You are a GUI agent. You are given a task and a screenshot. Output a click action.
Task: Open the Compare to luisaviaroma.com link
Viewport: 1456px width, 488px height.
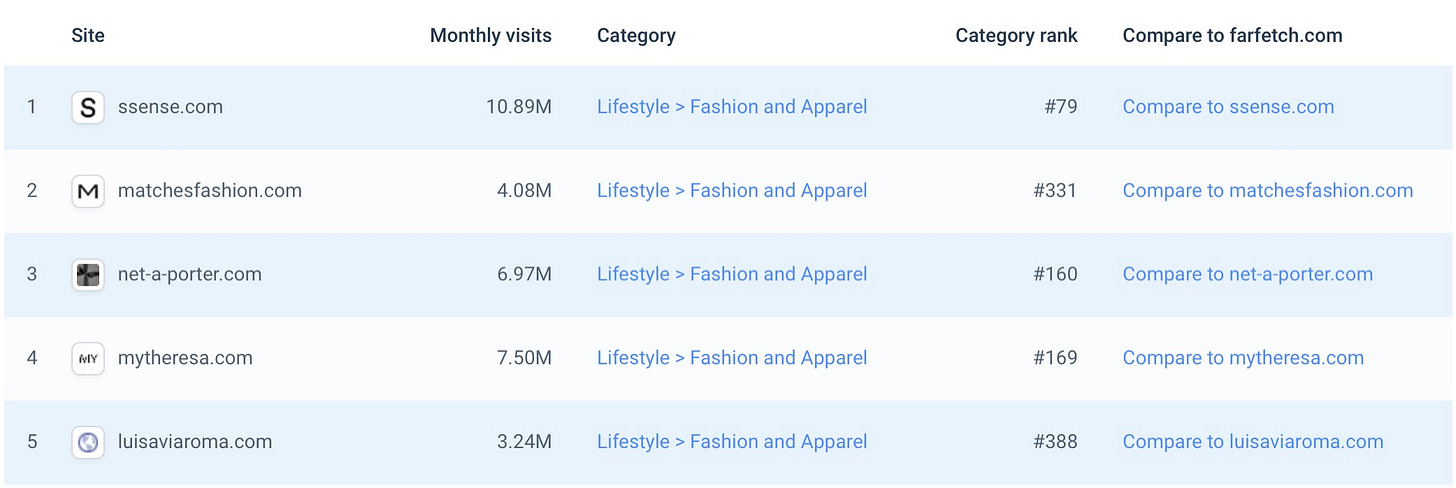pos(1253,442)
